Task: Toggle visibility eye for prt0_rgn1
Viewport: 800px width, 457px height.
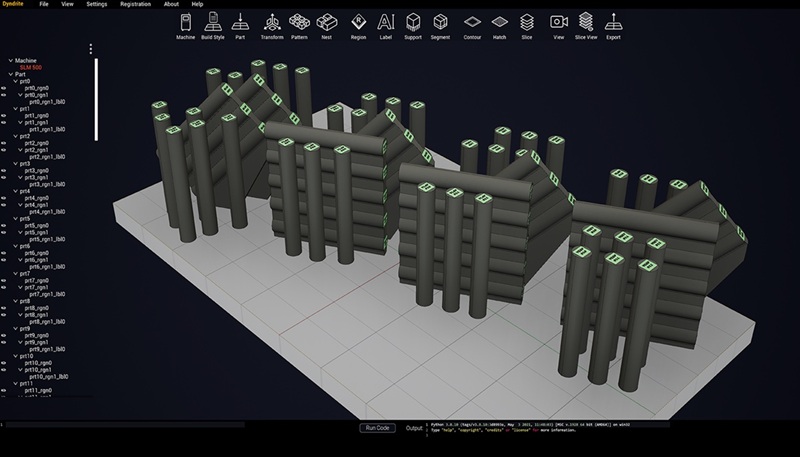Action: (4, 95)
